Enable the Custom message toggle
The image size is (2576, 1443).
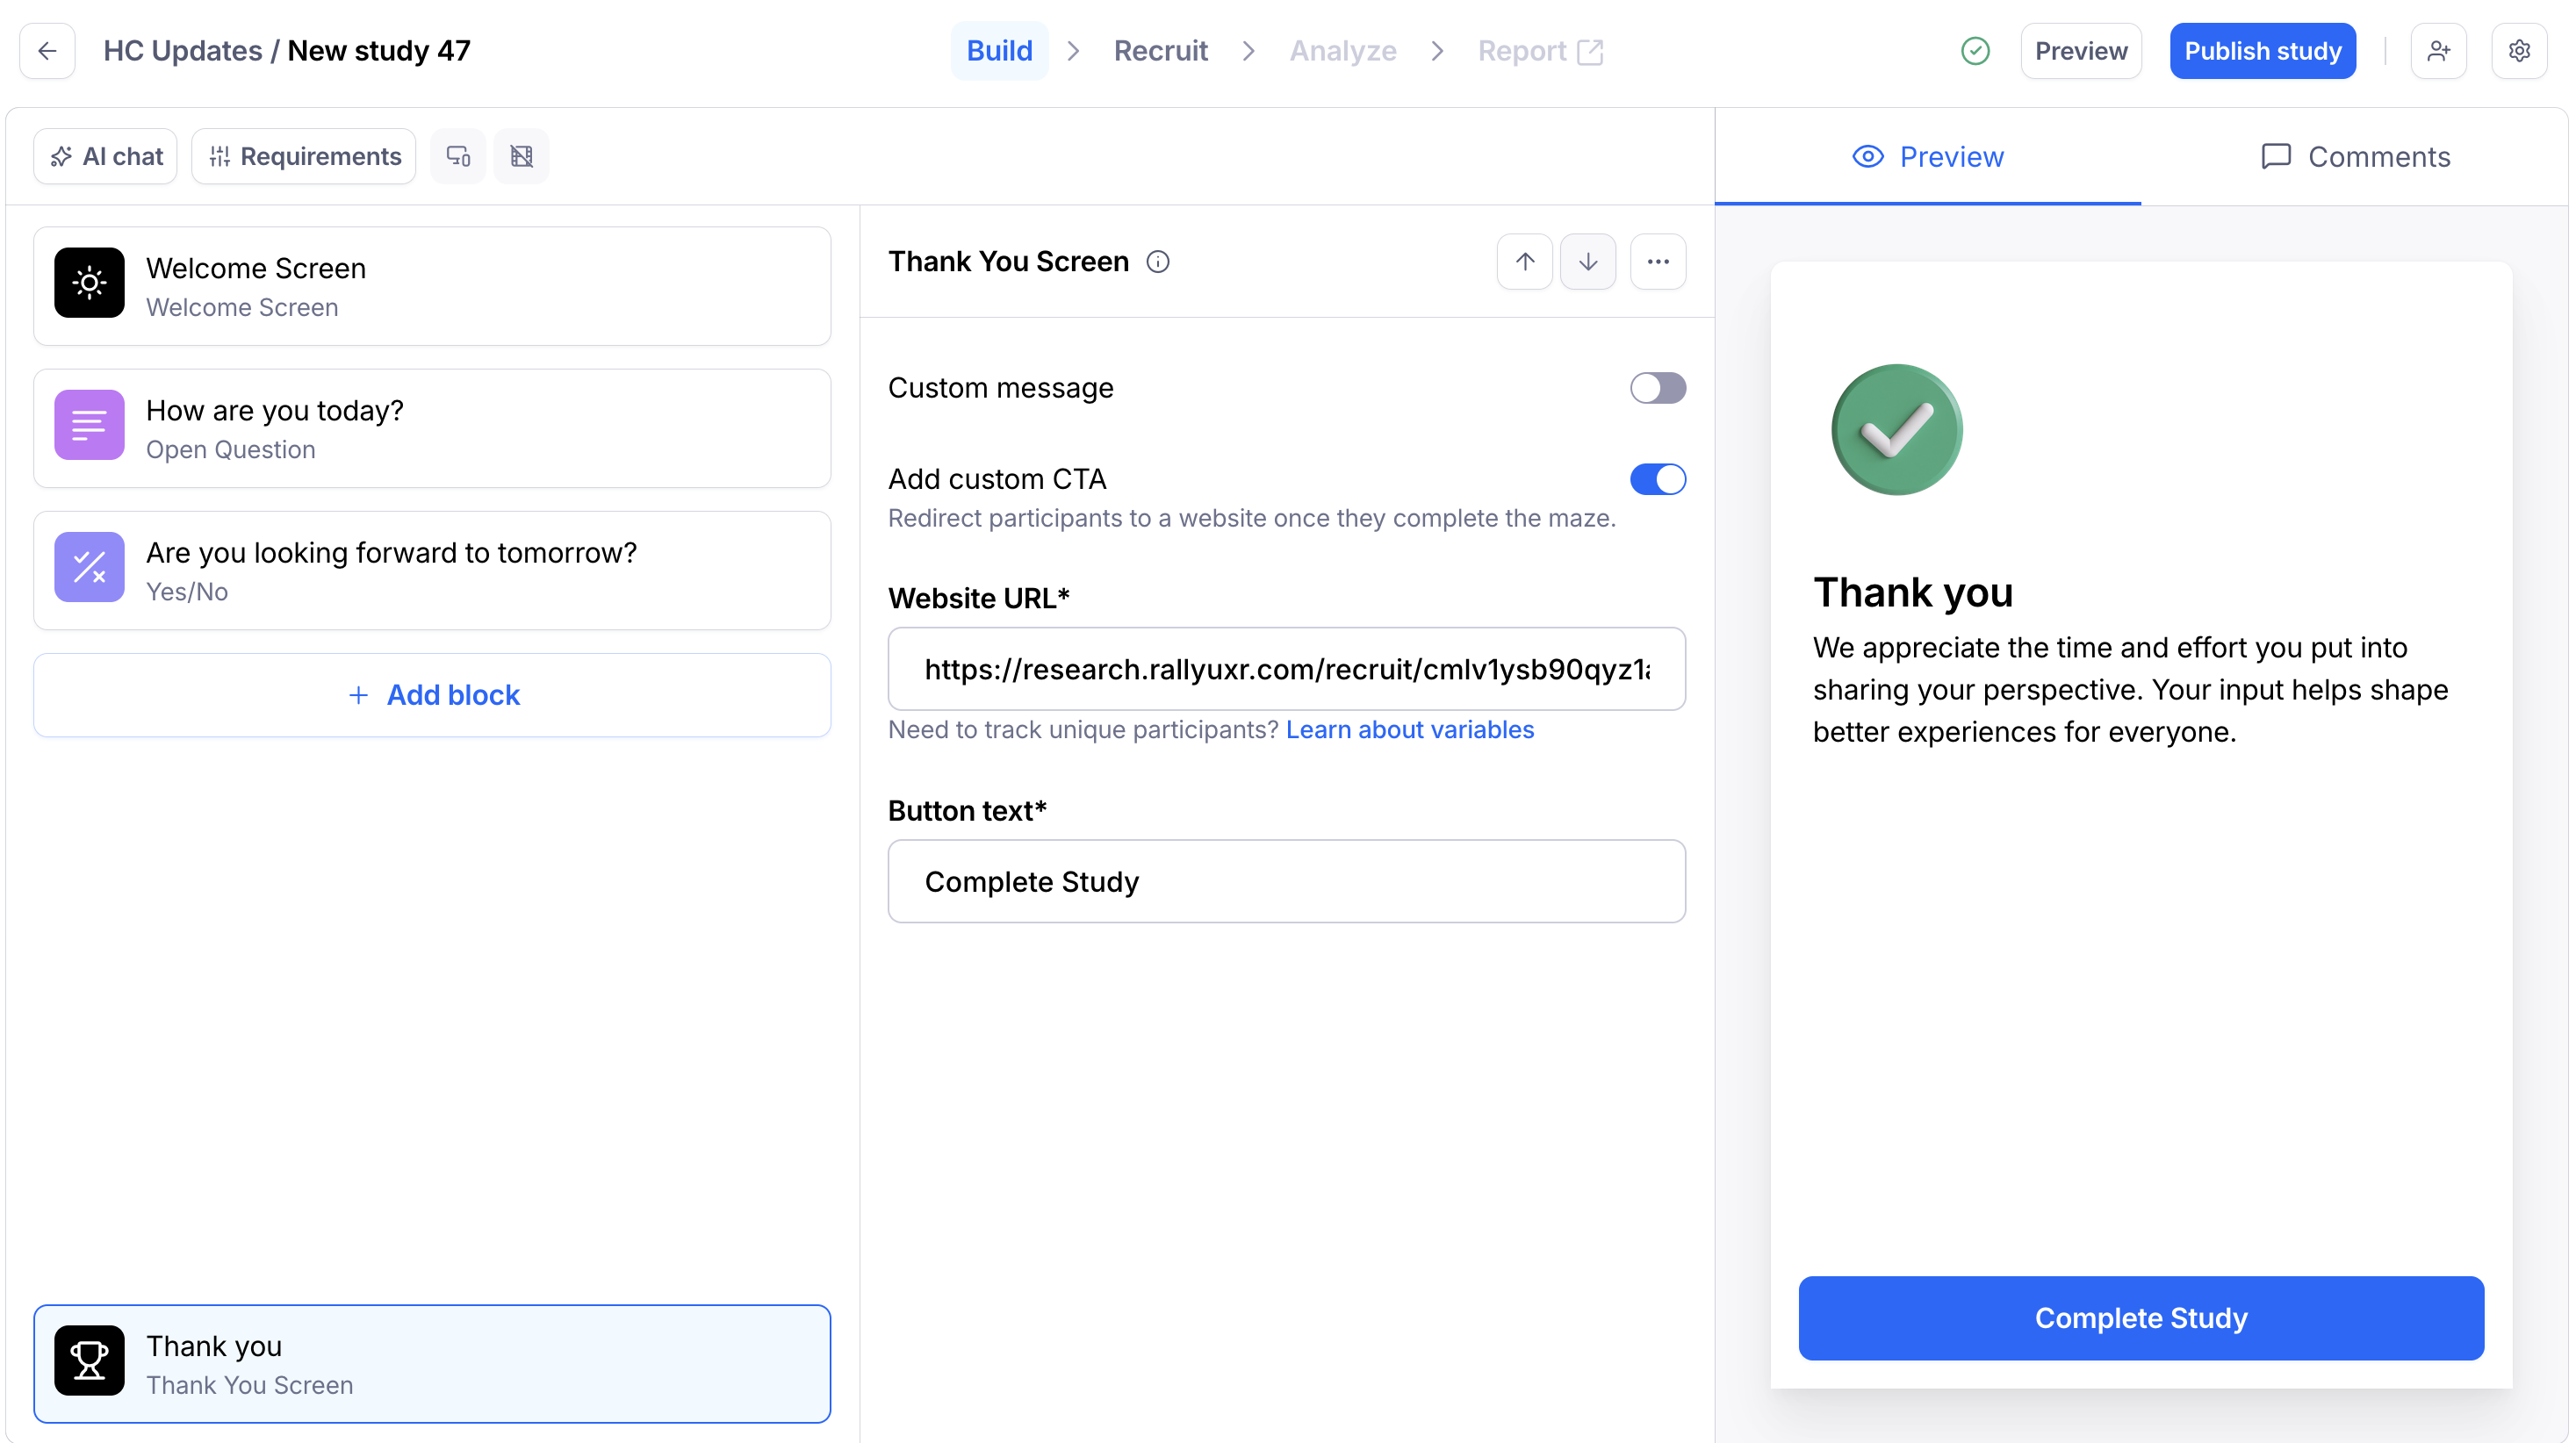click(x=1657, y=388)
